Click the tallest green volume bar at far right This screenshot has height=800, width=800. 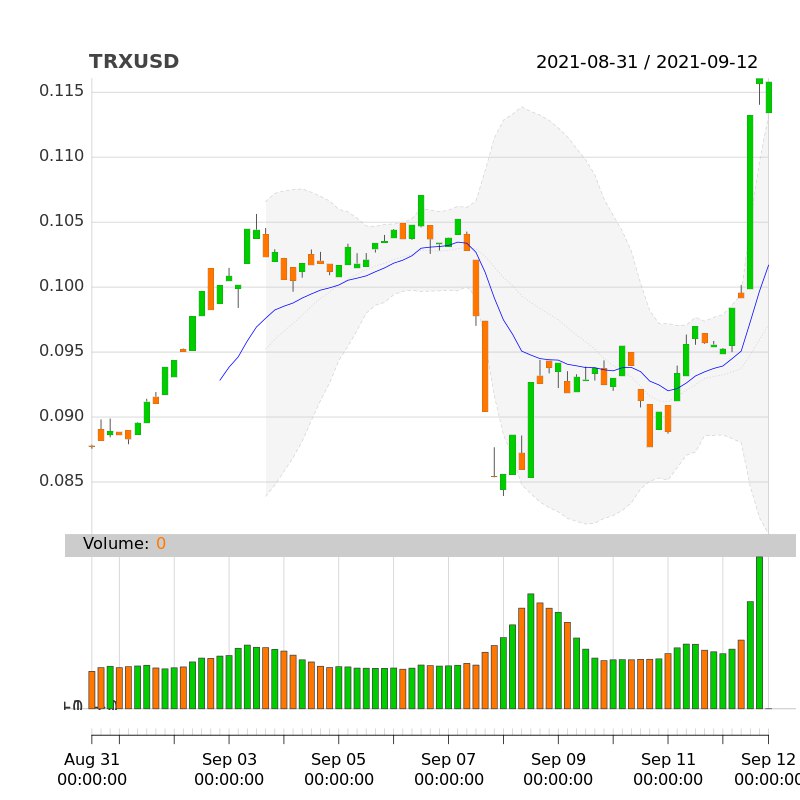pos(759,633)
